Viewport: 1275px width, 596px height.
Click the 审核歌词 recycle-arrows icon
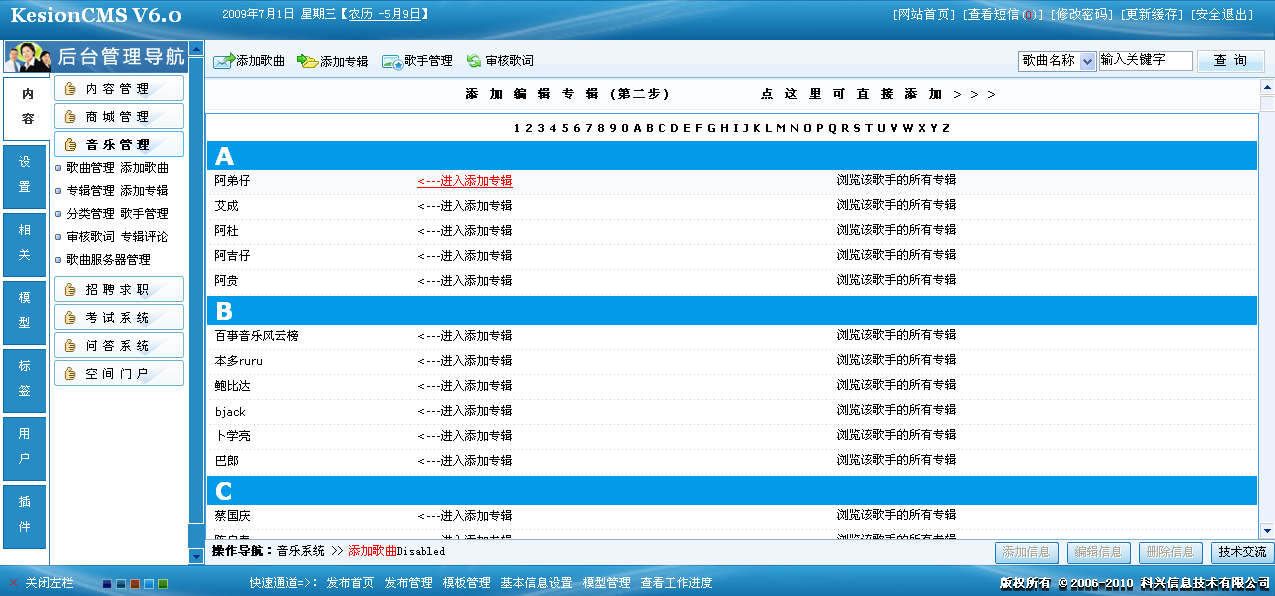coord(474,60)
